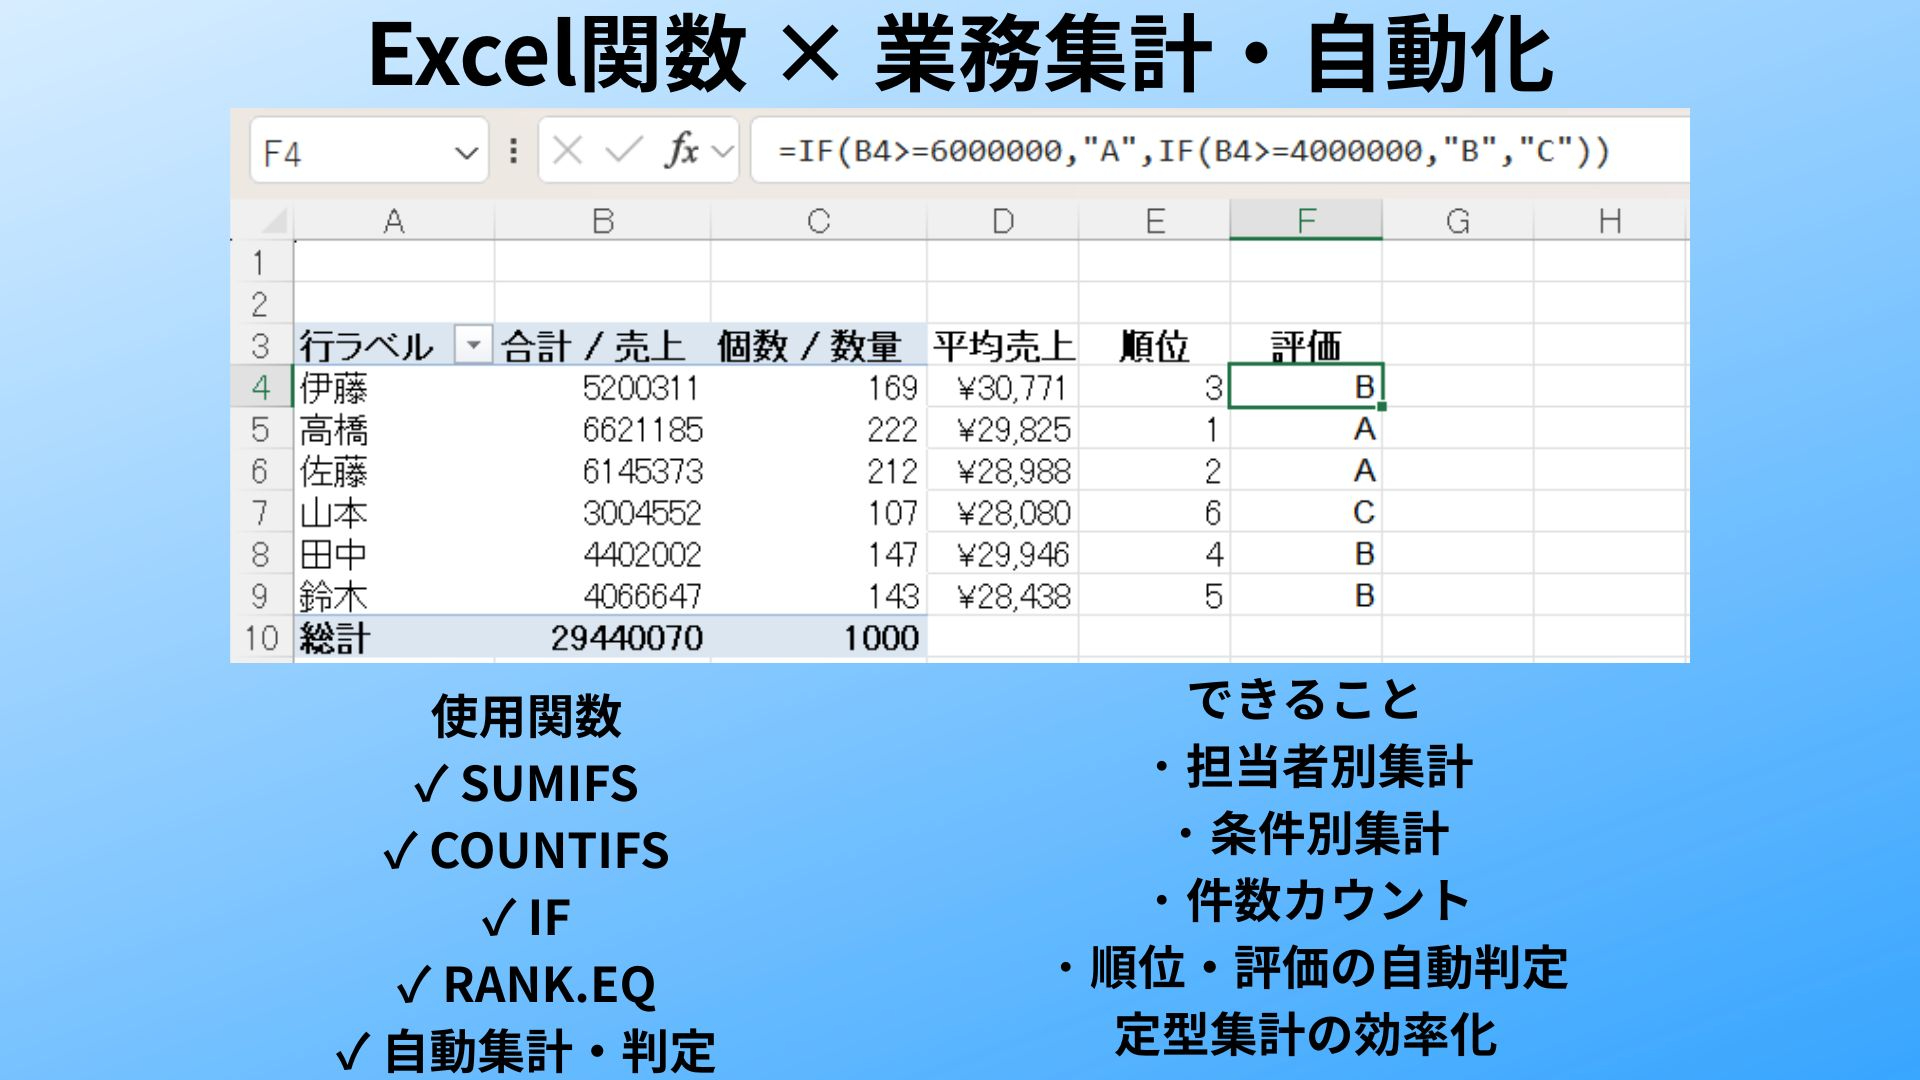The height and width of the screenshot is (1080, 1920).
Task: Select cell F4 showing grade B
Action: tap(1306, 387)
